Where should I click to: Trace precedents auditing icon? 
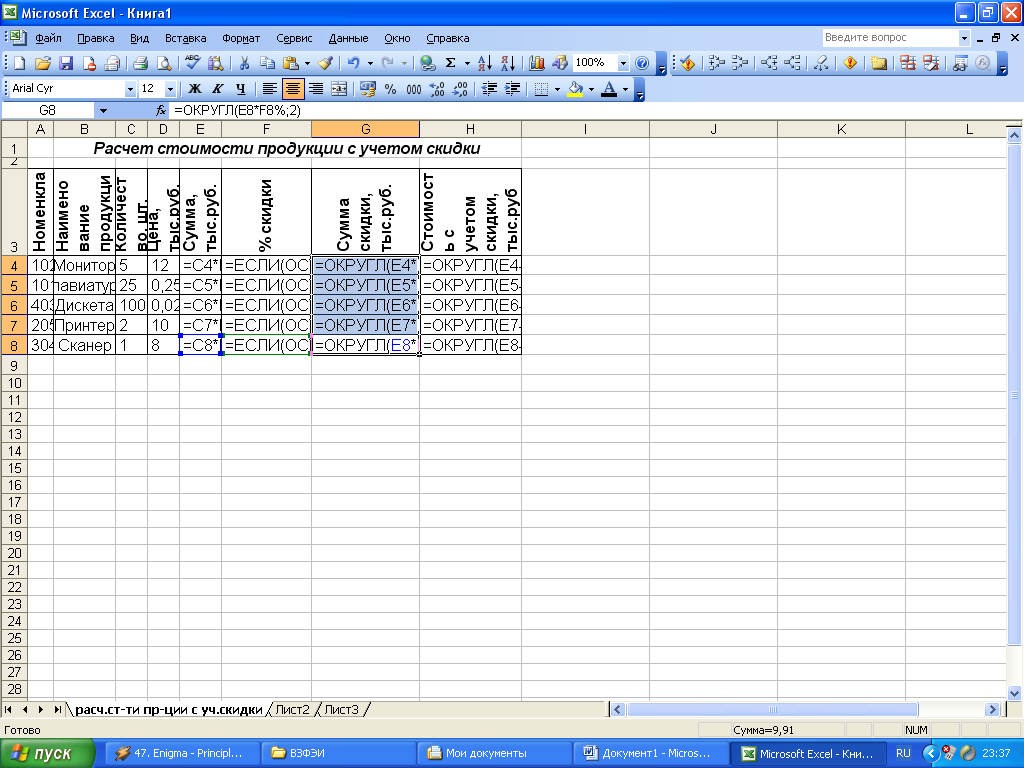point(716,63)
